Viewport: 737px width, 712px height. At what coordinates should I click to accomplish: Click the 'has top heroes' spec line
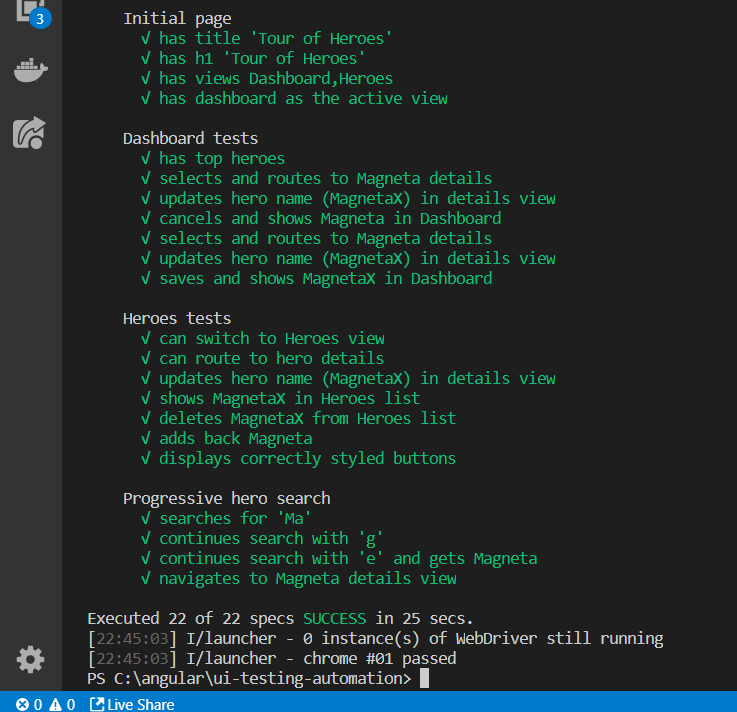pos(221,158)
